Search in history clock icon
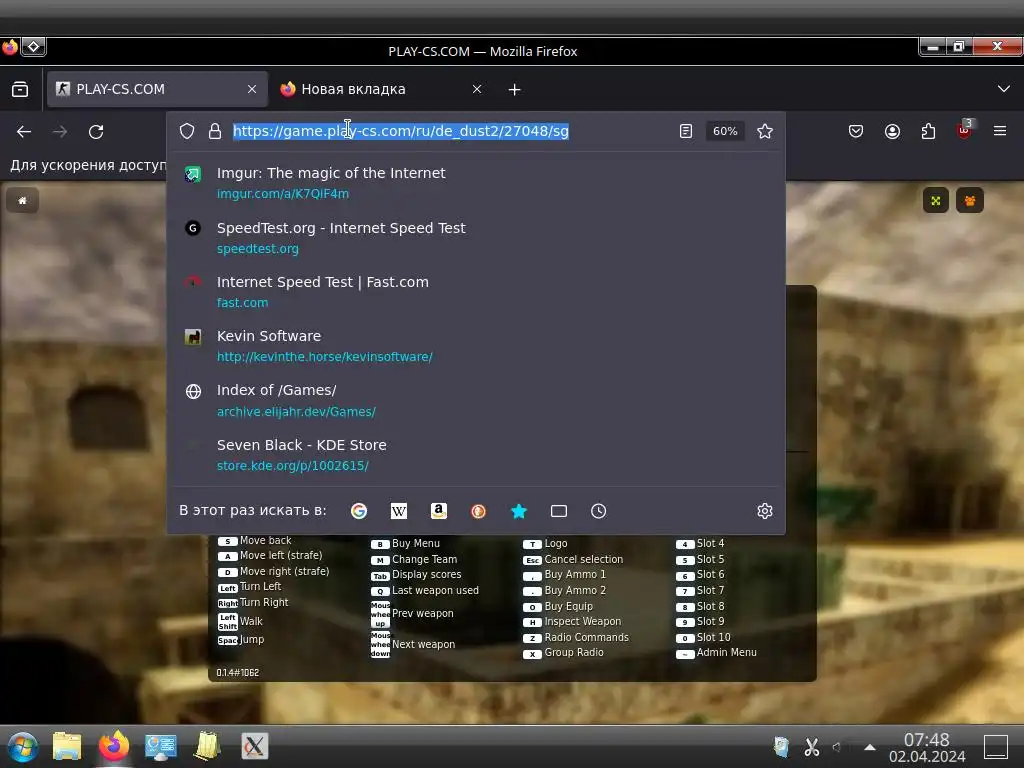The width and height of the screenshot is (1024, 768). pyautogui.click(x=599, y=511)
